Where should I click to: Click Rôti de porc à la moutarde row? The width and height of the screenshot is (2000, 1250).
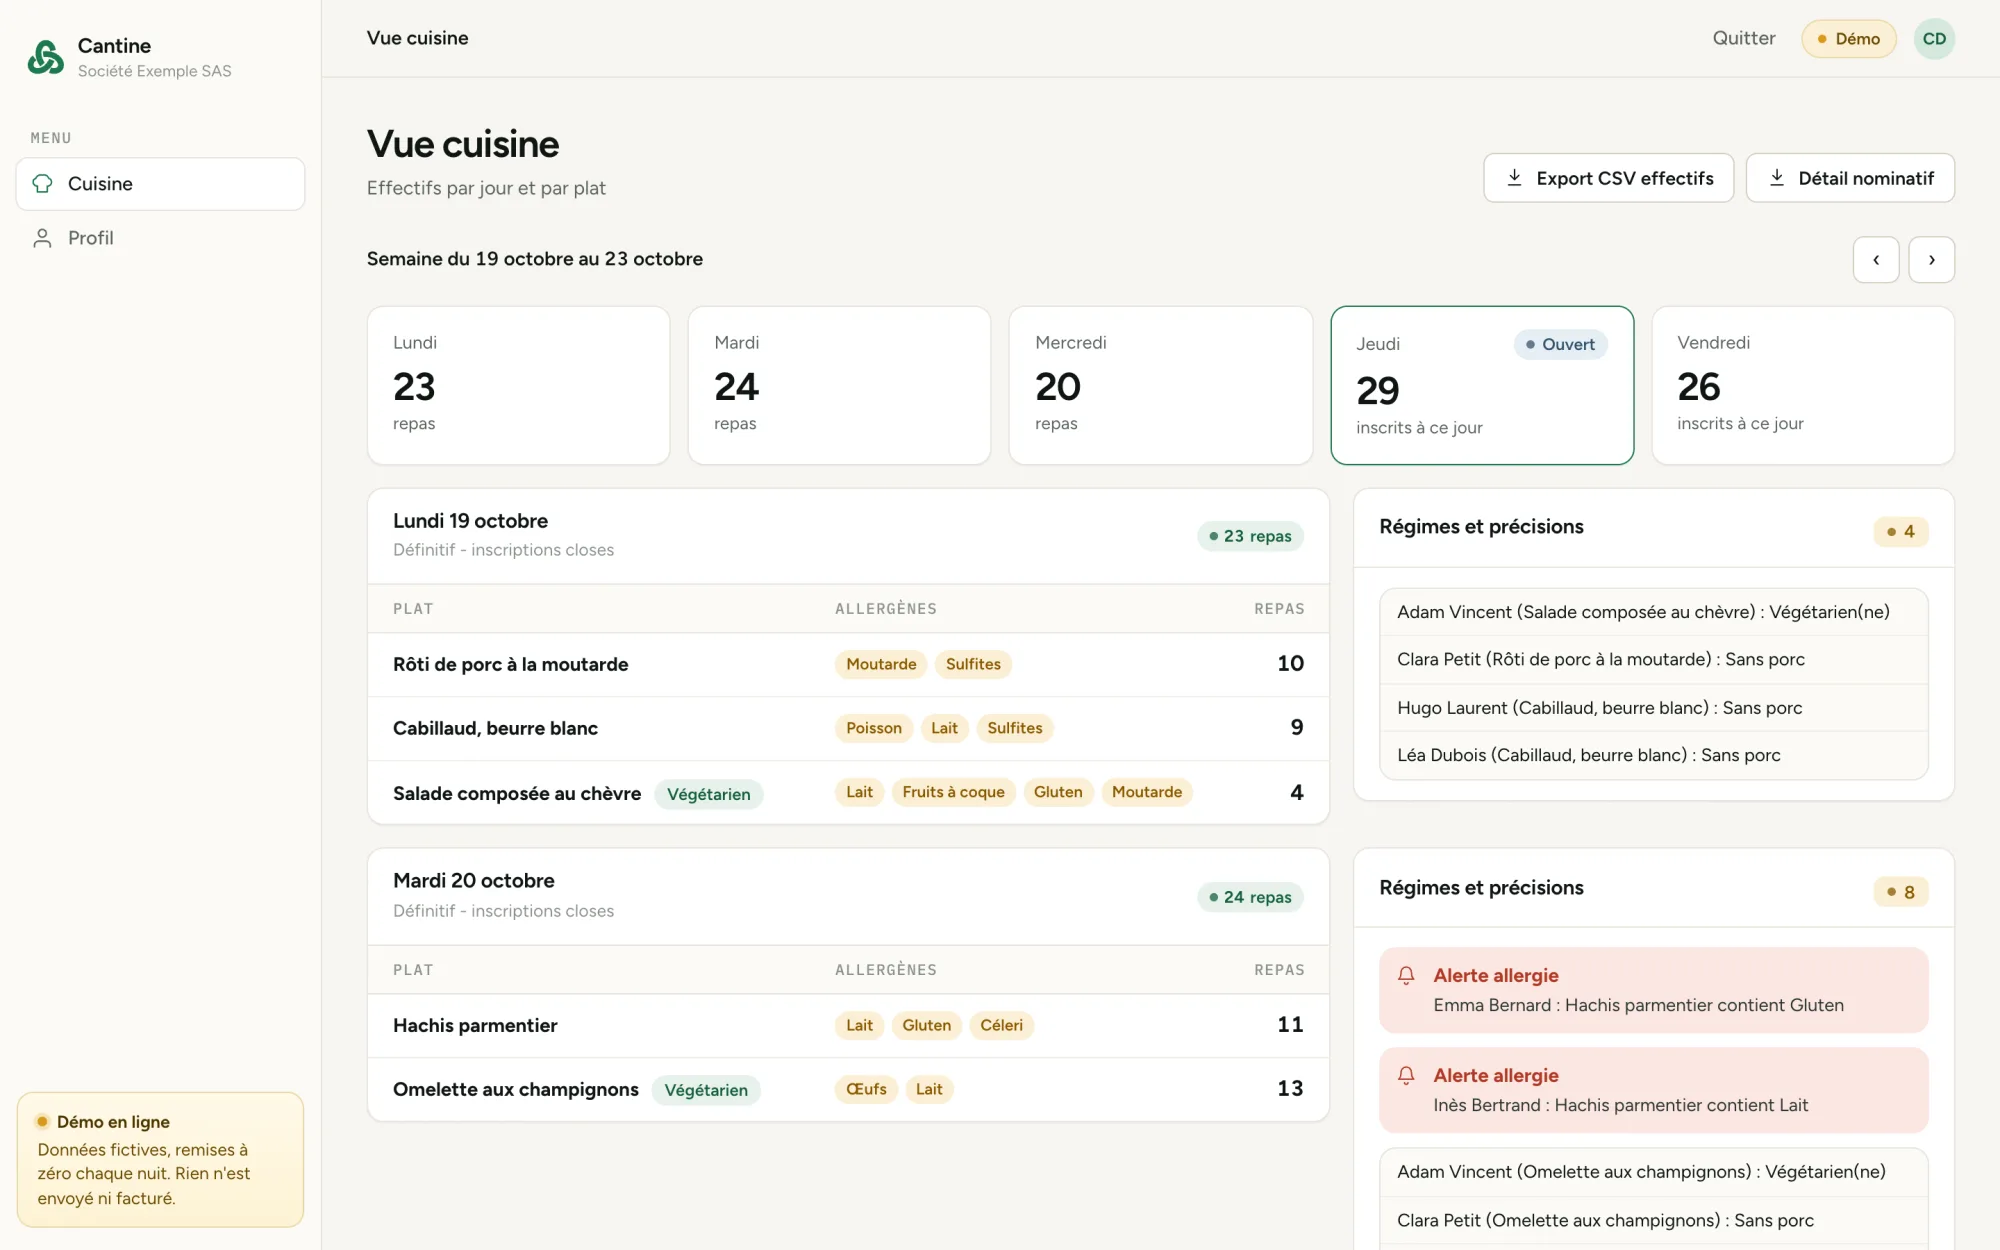(x=848, y=664)
